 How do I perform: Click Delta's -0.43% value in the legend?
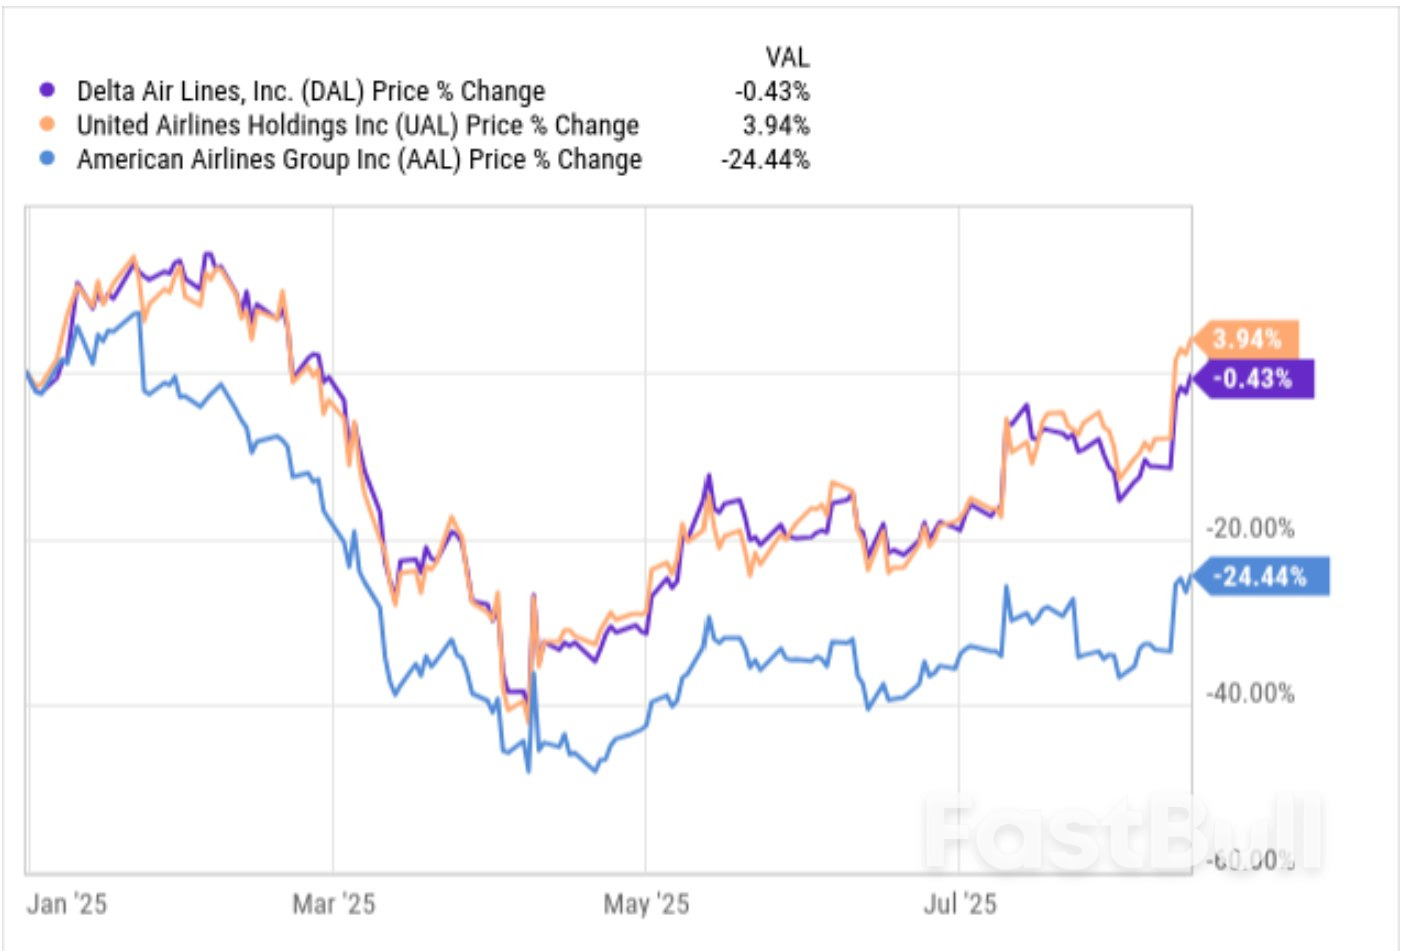tap(772, 91)
